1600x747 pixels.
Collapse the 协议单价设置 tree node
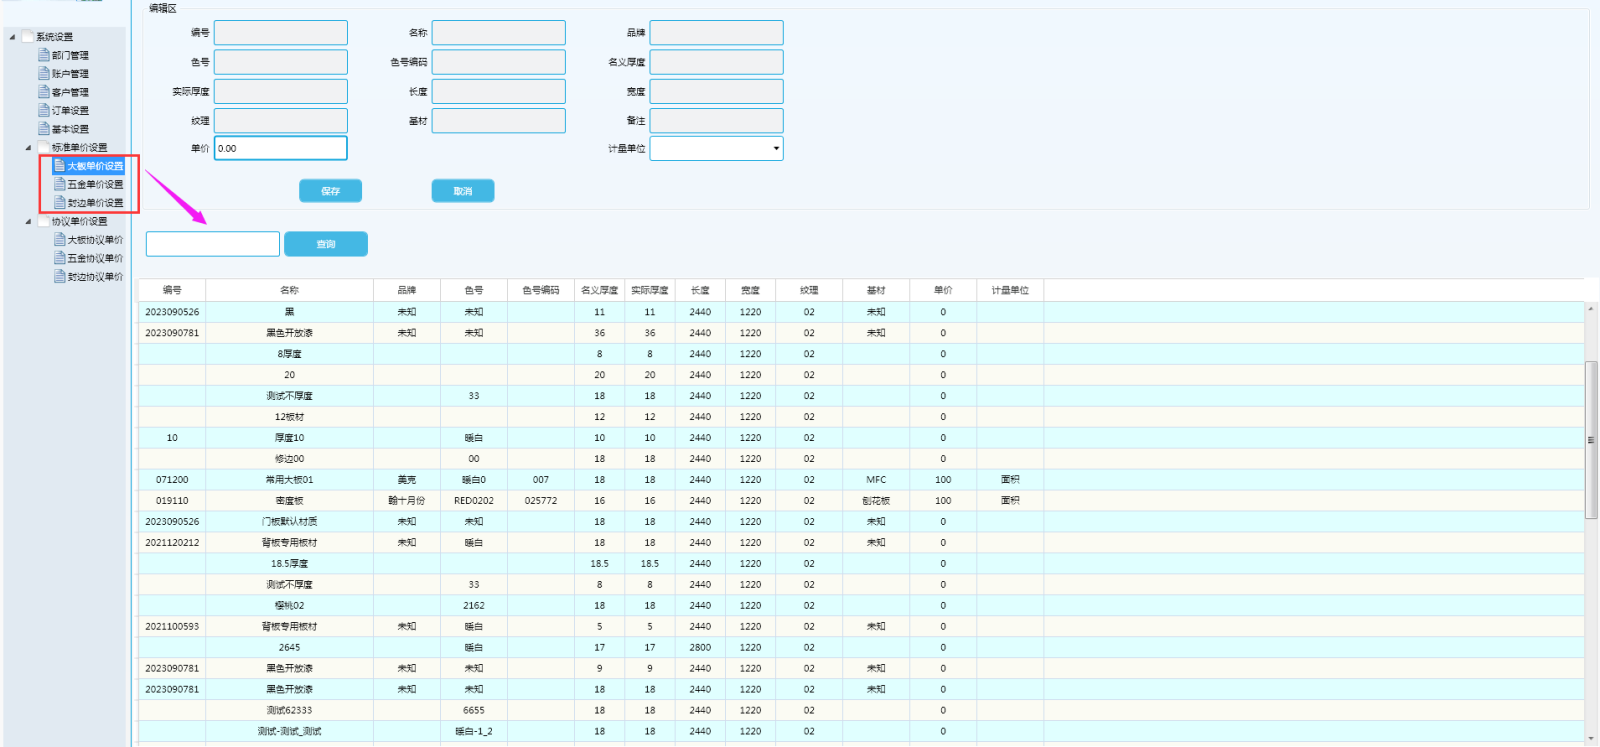click(28, 222)
